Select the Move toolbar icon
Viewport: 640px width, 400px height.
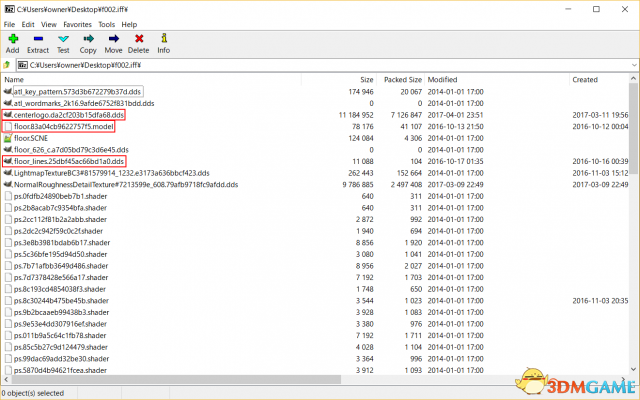(x=113, y=39)
